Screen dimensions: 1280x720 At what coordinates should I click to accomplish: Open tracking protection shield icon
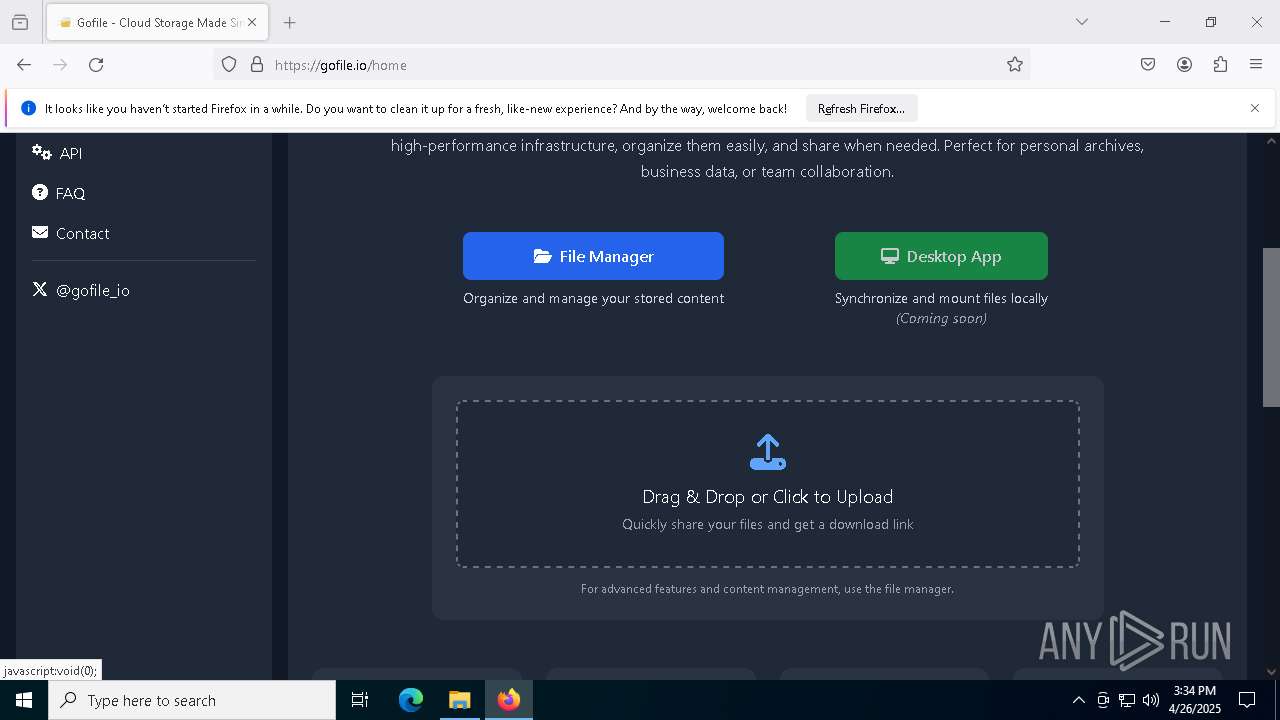click(x=229, y=64)
